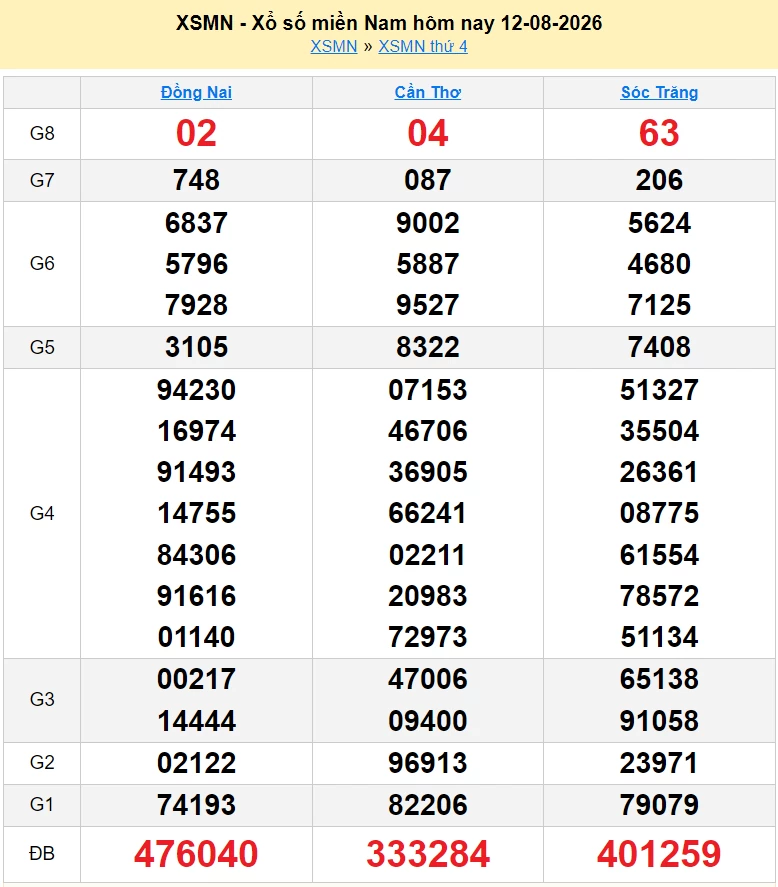Viewport: 778px width, 887px height.
Task: Select the G5 row label
Action: pyautogui.click(x=42, y=347)
